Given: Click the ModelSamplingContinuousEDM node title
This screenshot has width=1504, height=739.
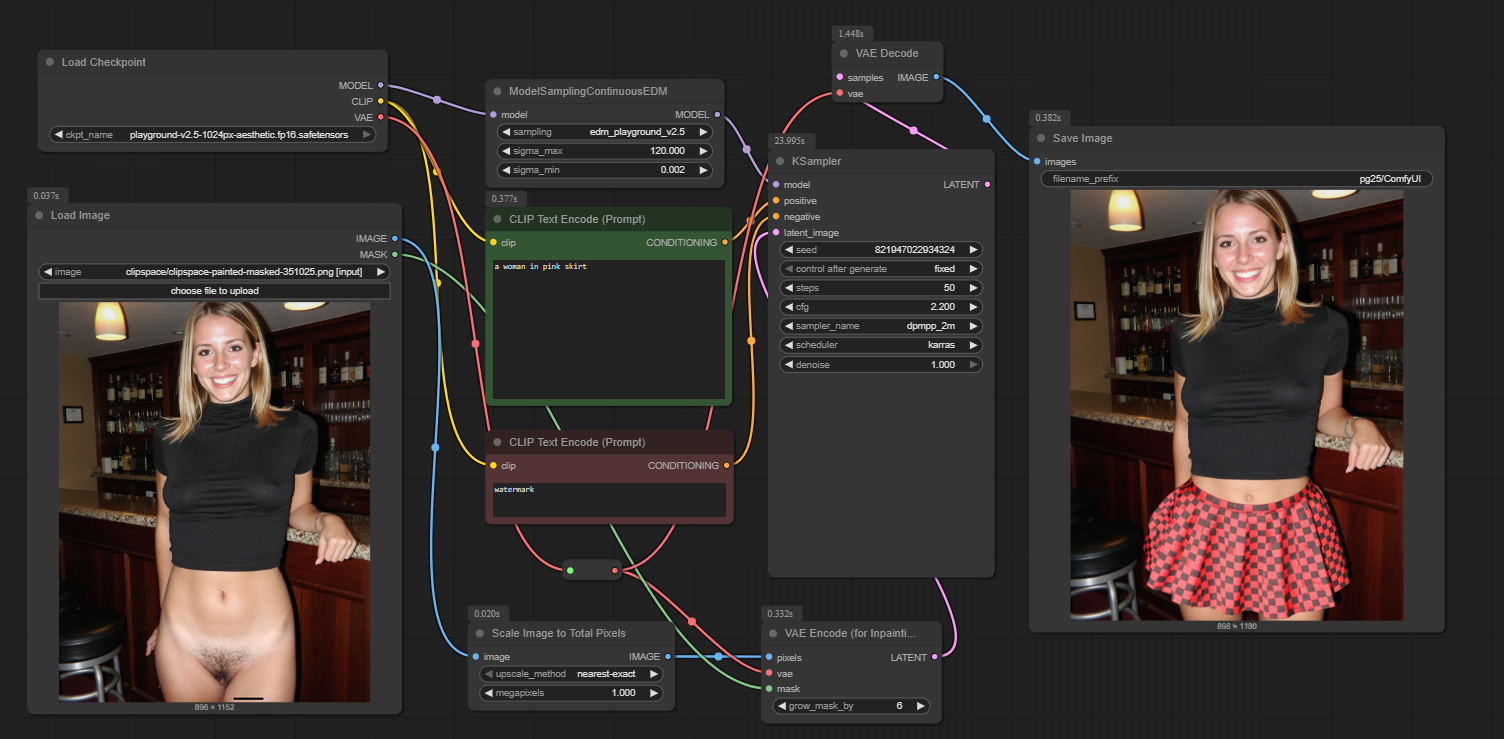Looking at the screenshot, I should 588,91.
